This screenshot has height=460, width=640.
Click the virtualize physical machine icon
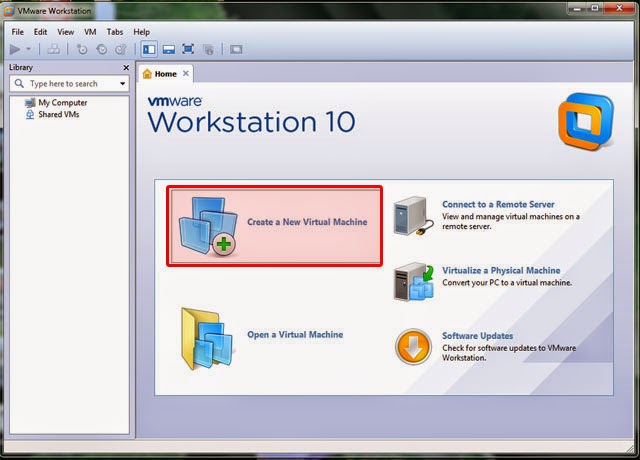pyautogui.click(x=414, y=282)
